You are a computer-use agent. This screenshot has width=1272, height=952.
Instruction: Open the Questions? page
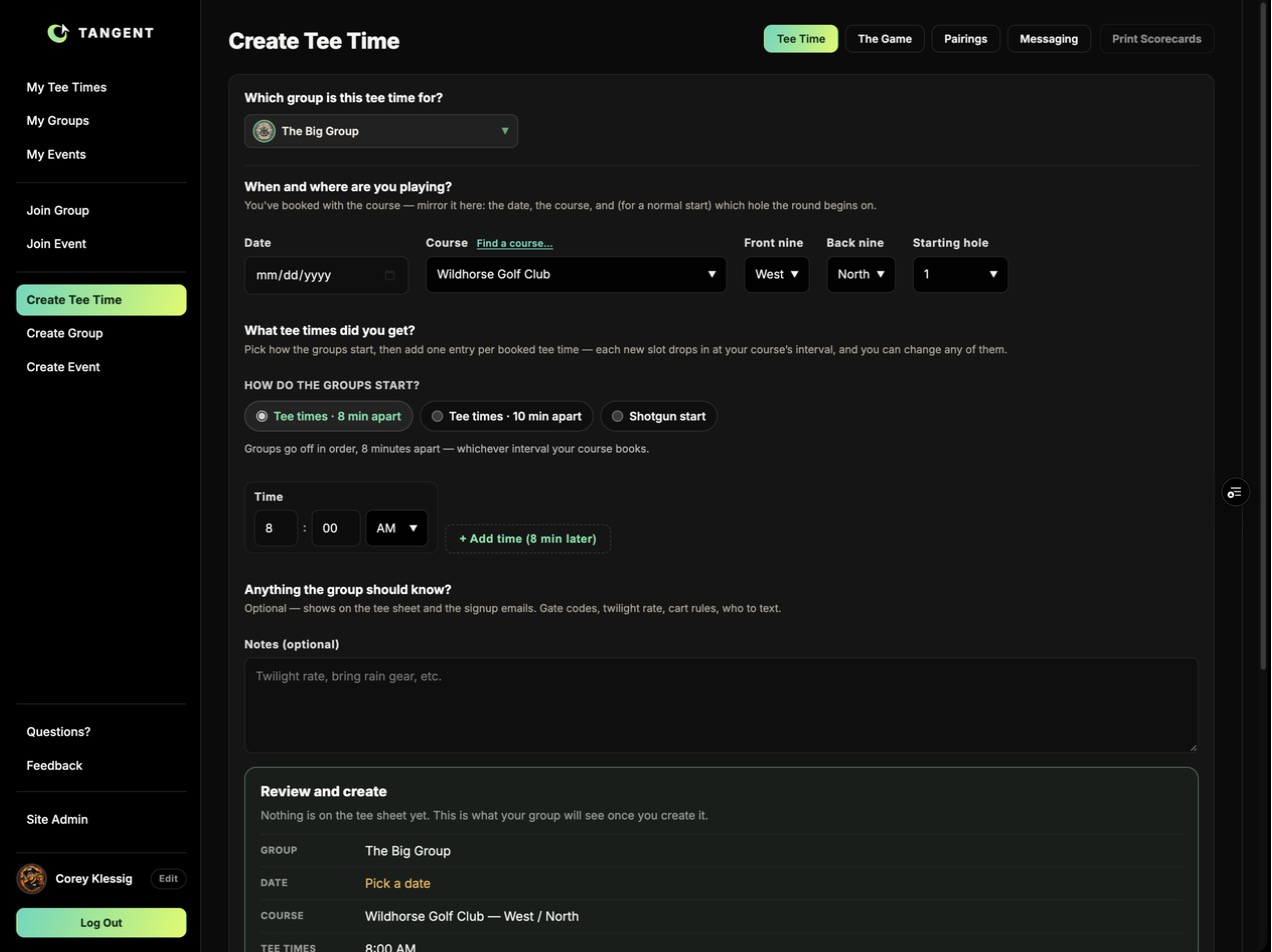tap(101, 732)
